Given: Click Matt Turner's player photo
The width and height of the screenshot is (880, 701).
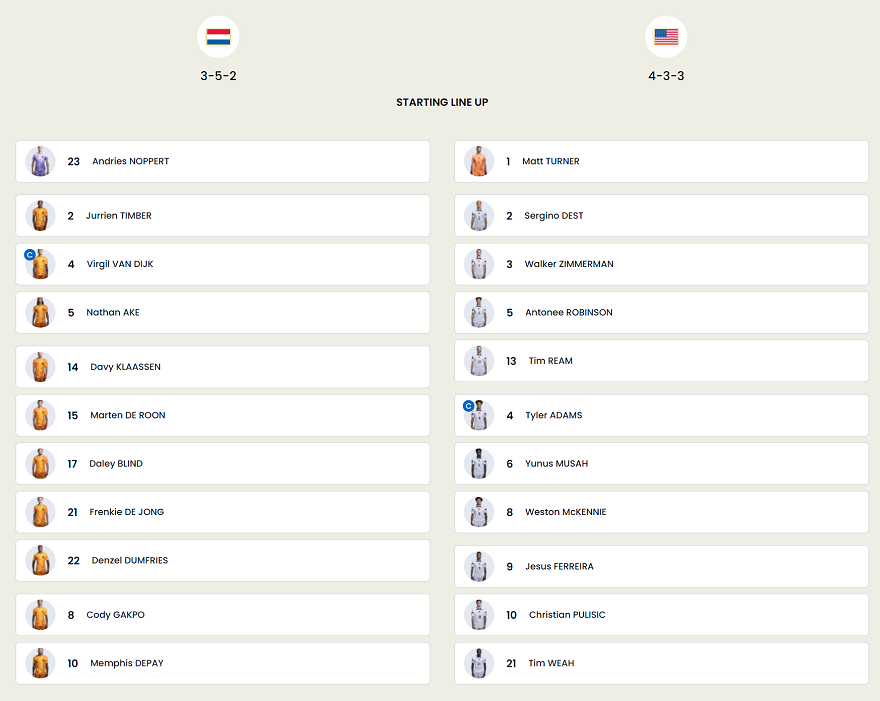Looking at the screenshot, I should click(x=479, y=161).
